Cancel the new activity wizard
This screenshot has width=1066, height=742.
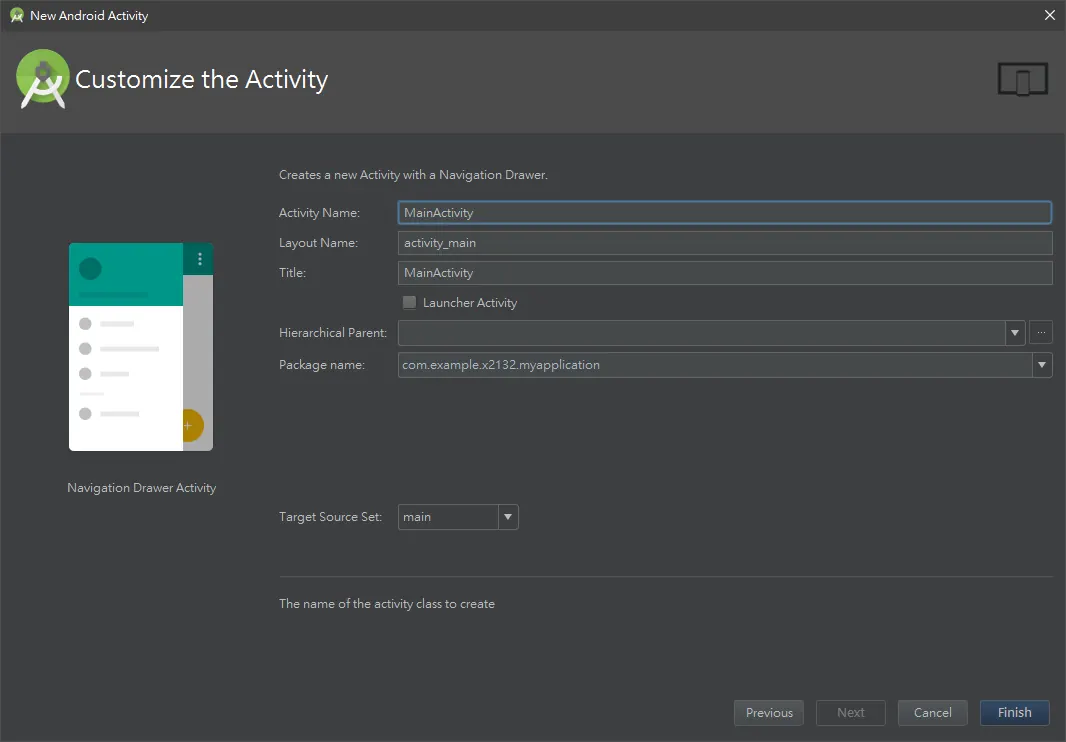pos(932,713)
